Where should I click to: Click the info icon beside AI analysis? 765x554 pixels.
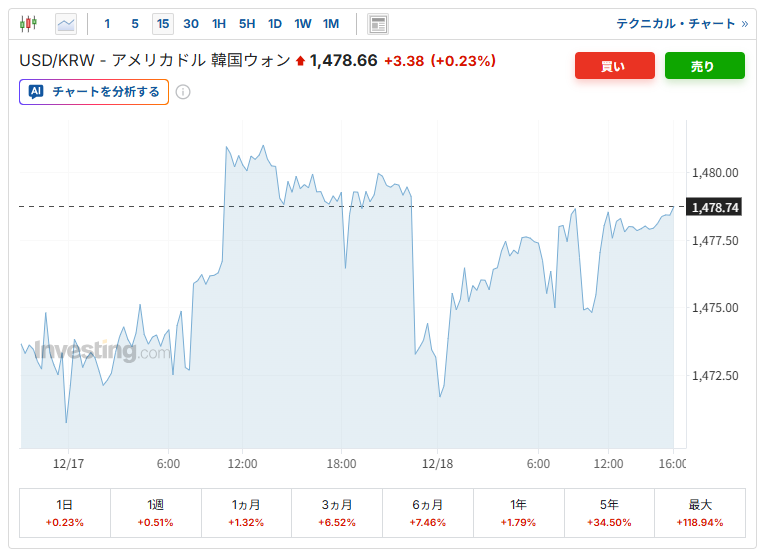tap(183, 92)
